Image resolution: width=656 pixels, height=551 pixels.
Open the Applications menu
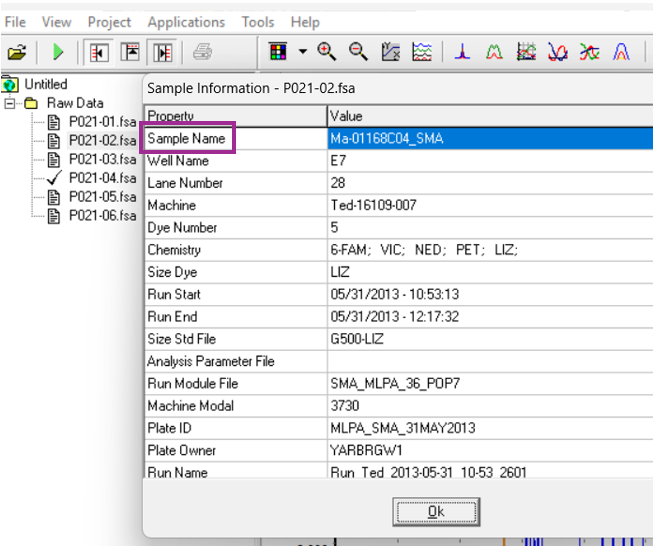coord(186,21)
